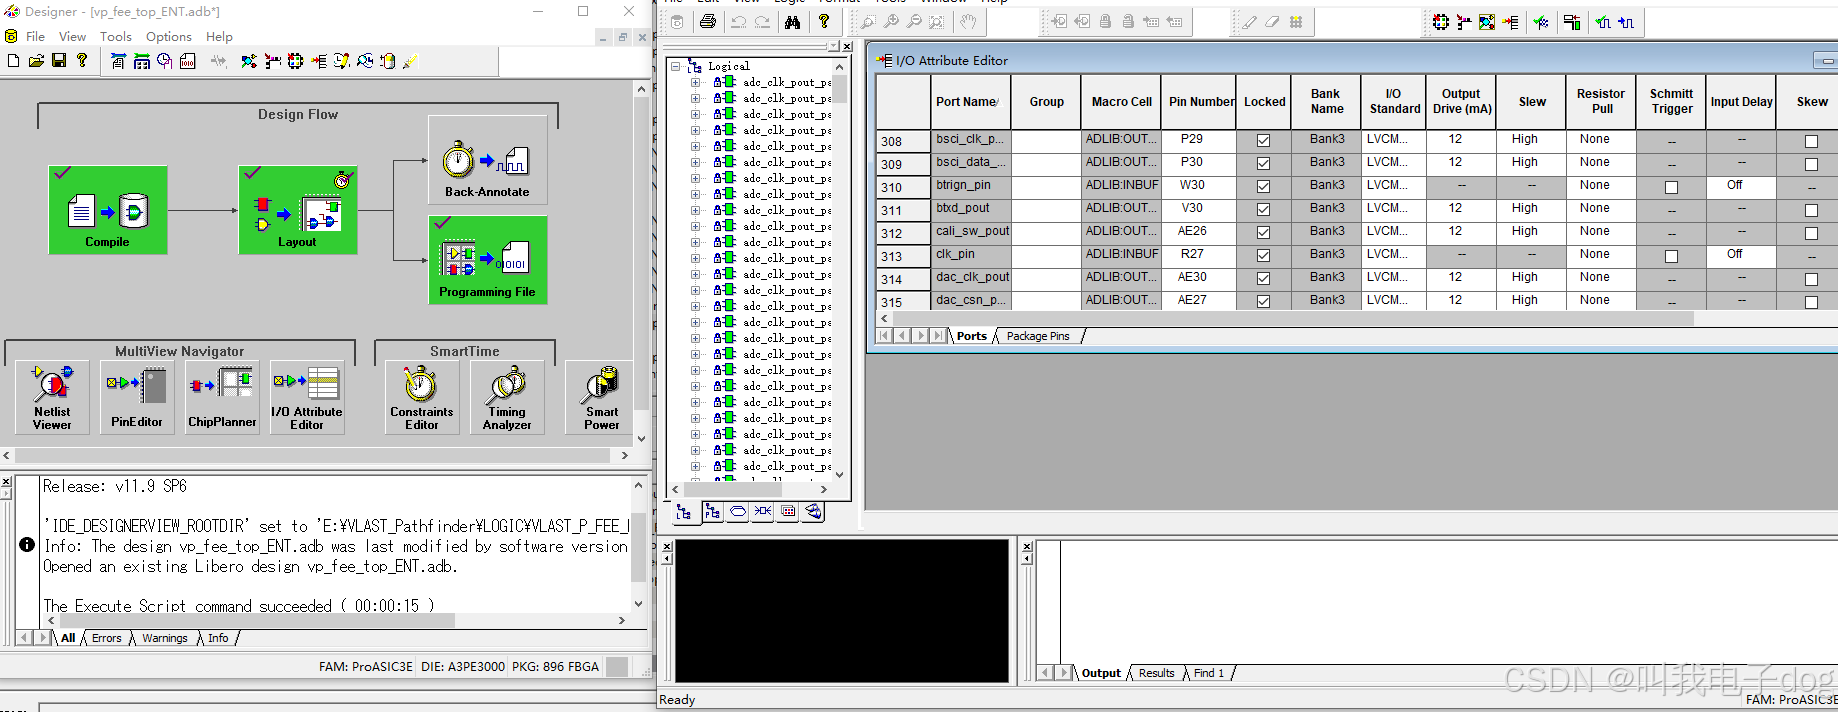Run the Layout step in Design Flow

(297, 209)
